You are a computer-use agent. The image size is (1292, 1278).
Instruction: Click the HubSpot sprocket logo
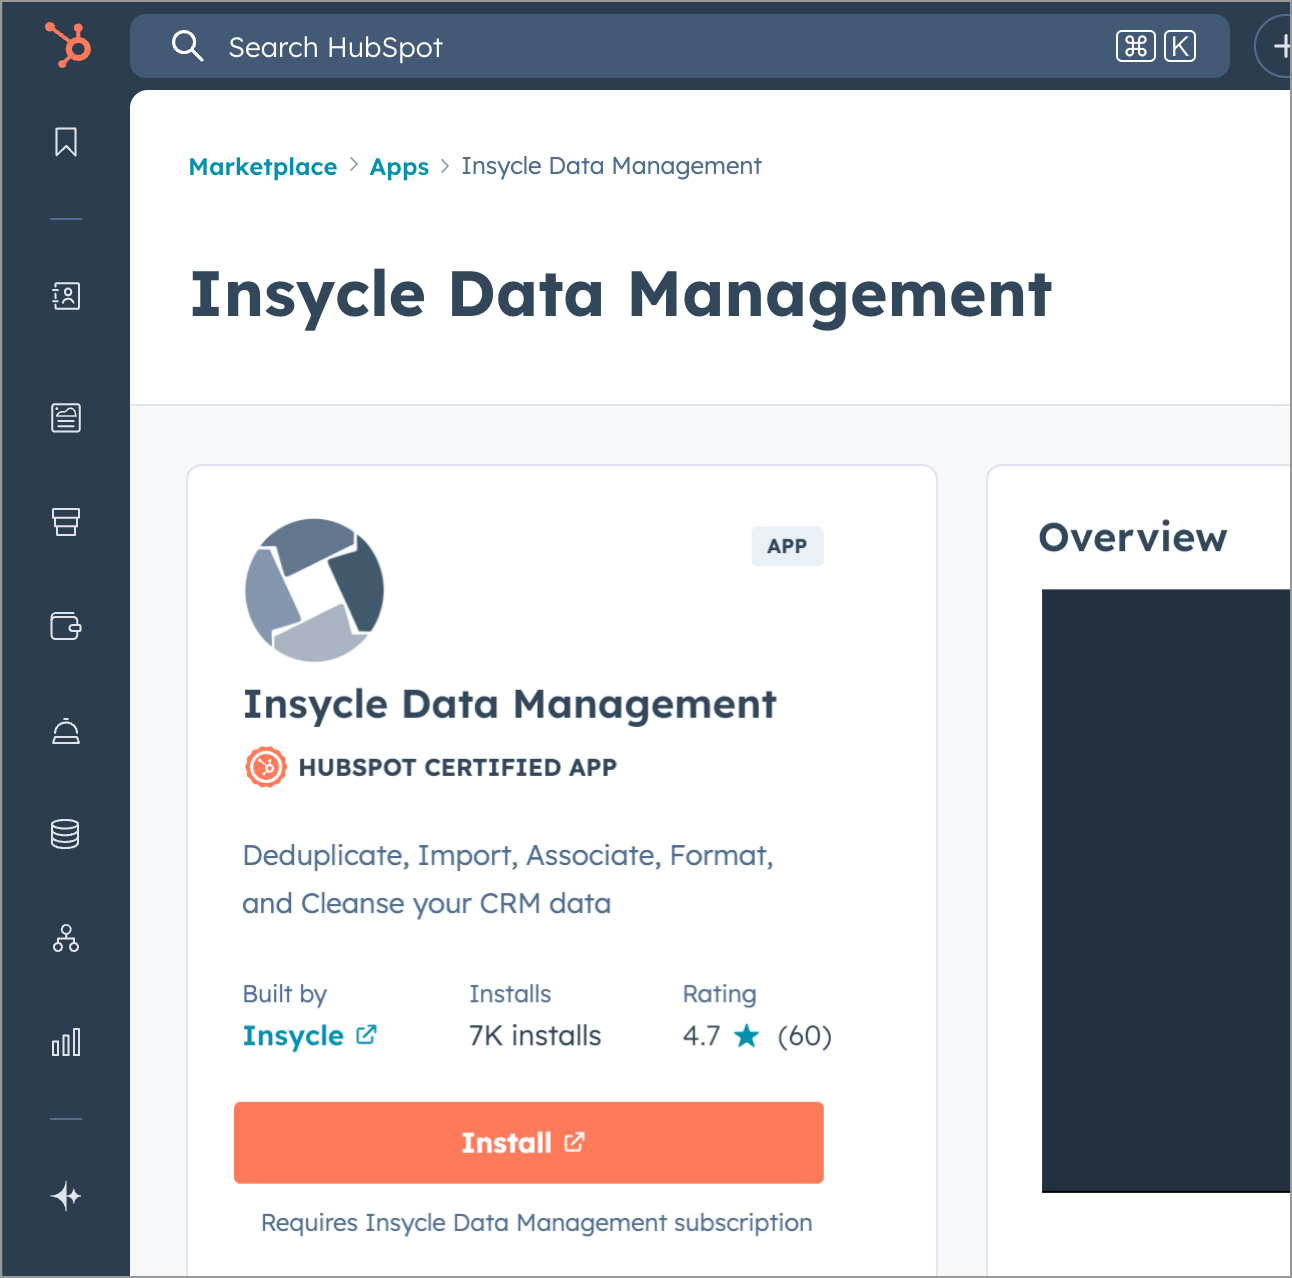coord(66,45)
